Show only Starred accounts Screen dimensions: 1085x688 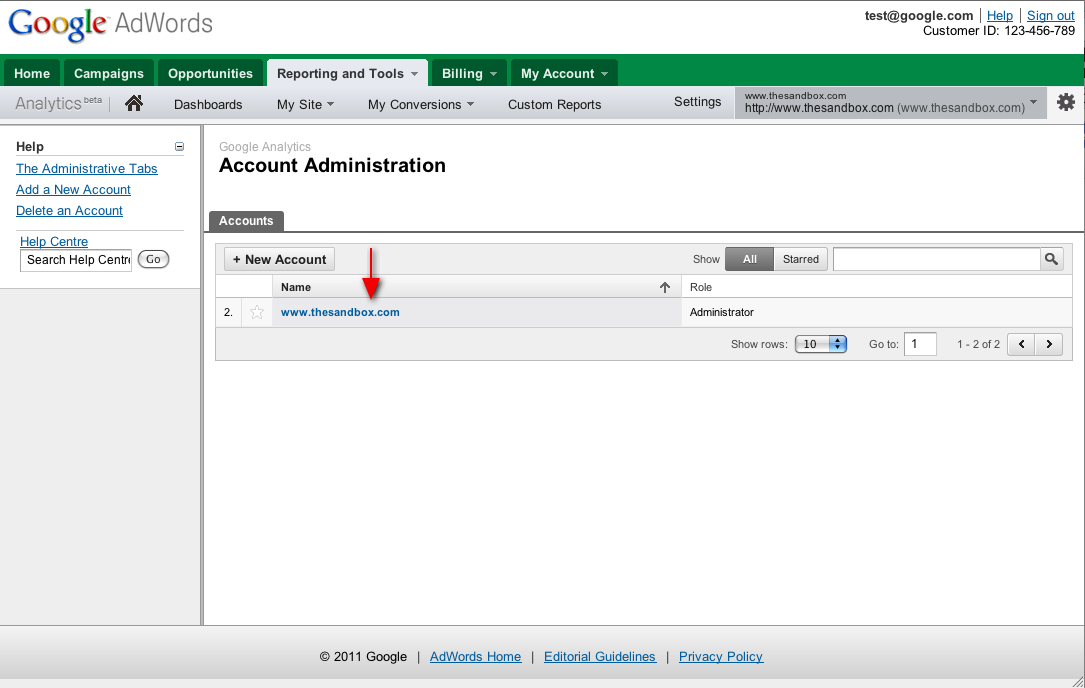pos(801,259)
